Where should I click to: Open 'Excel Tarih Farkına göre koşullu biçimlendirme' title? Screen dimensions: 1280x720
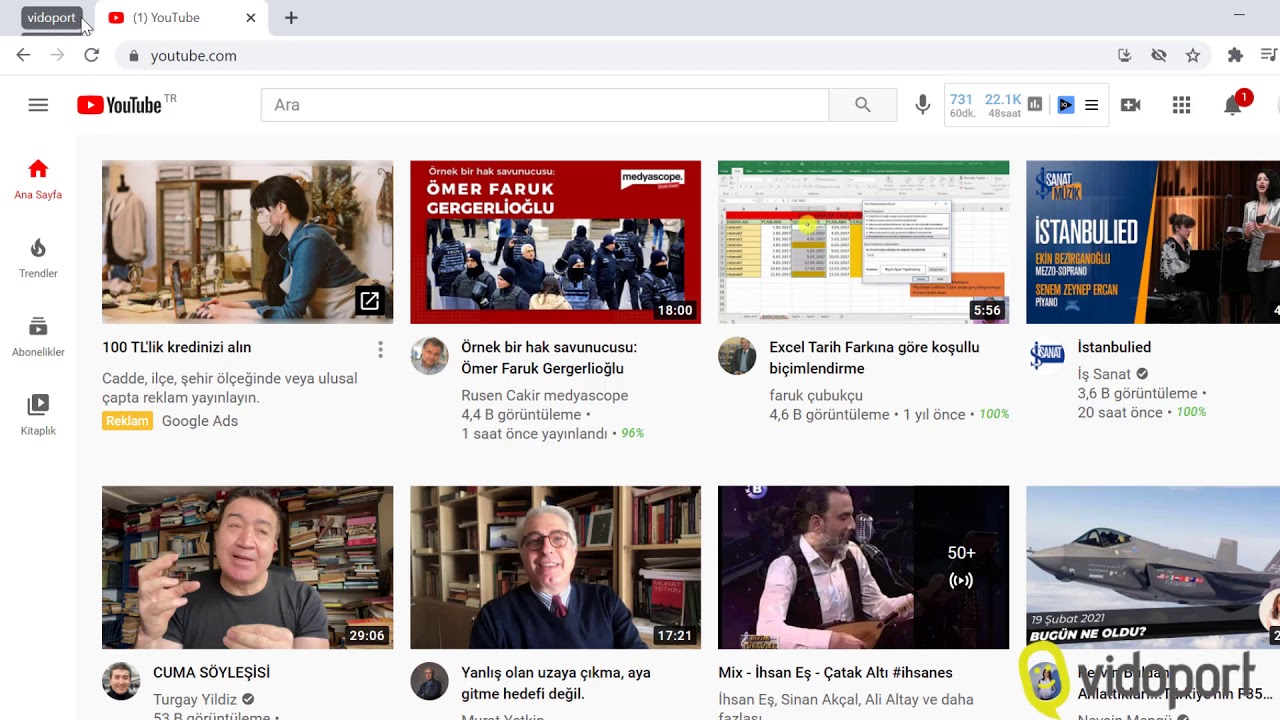[874, 358]
